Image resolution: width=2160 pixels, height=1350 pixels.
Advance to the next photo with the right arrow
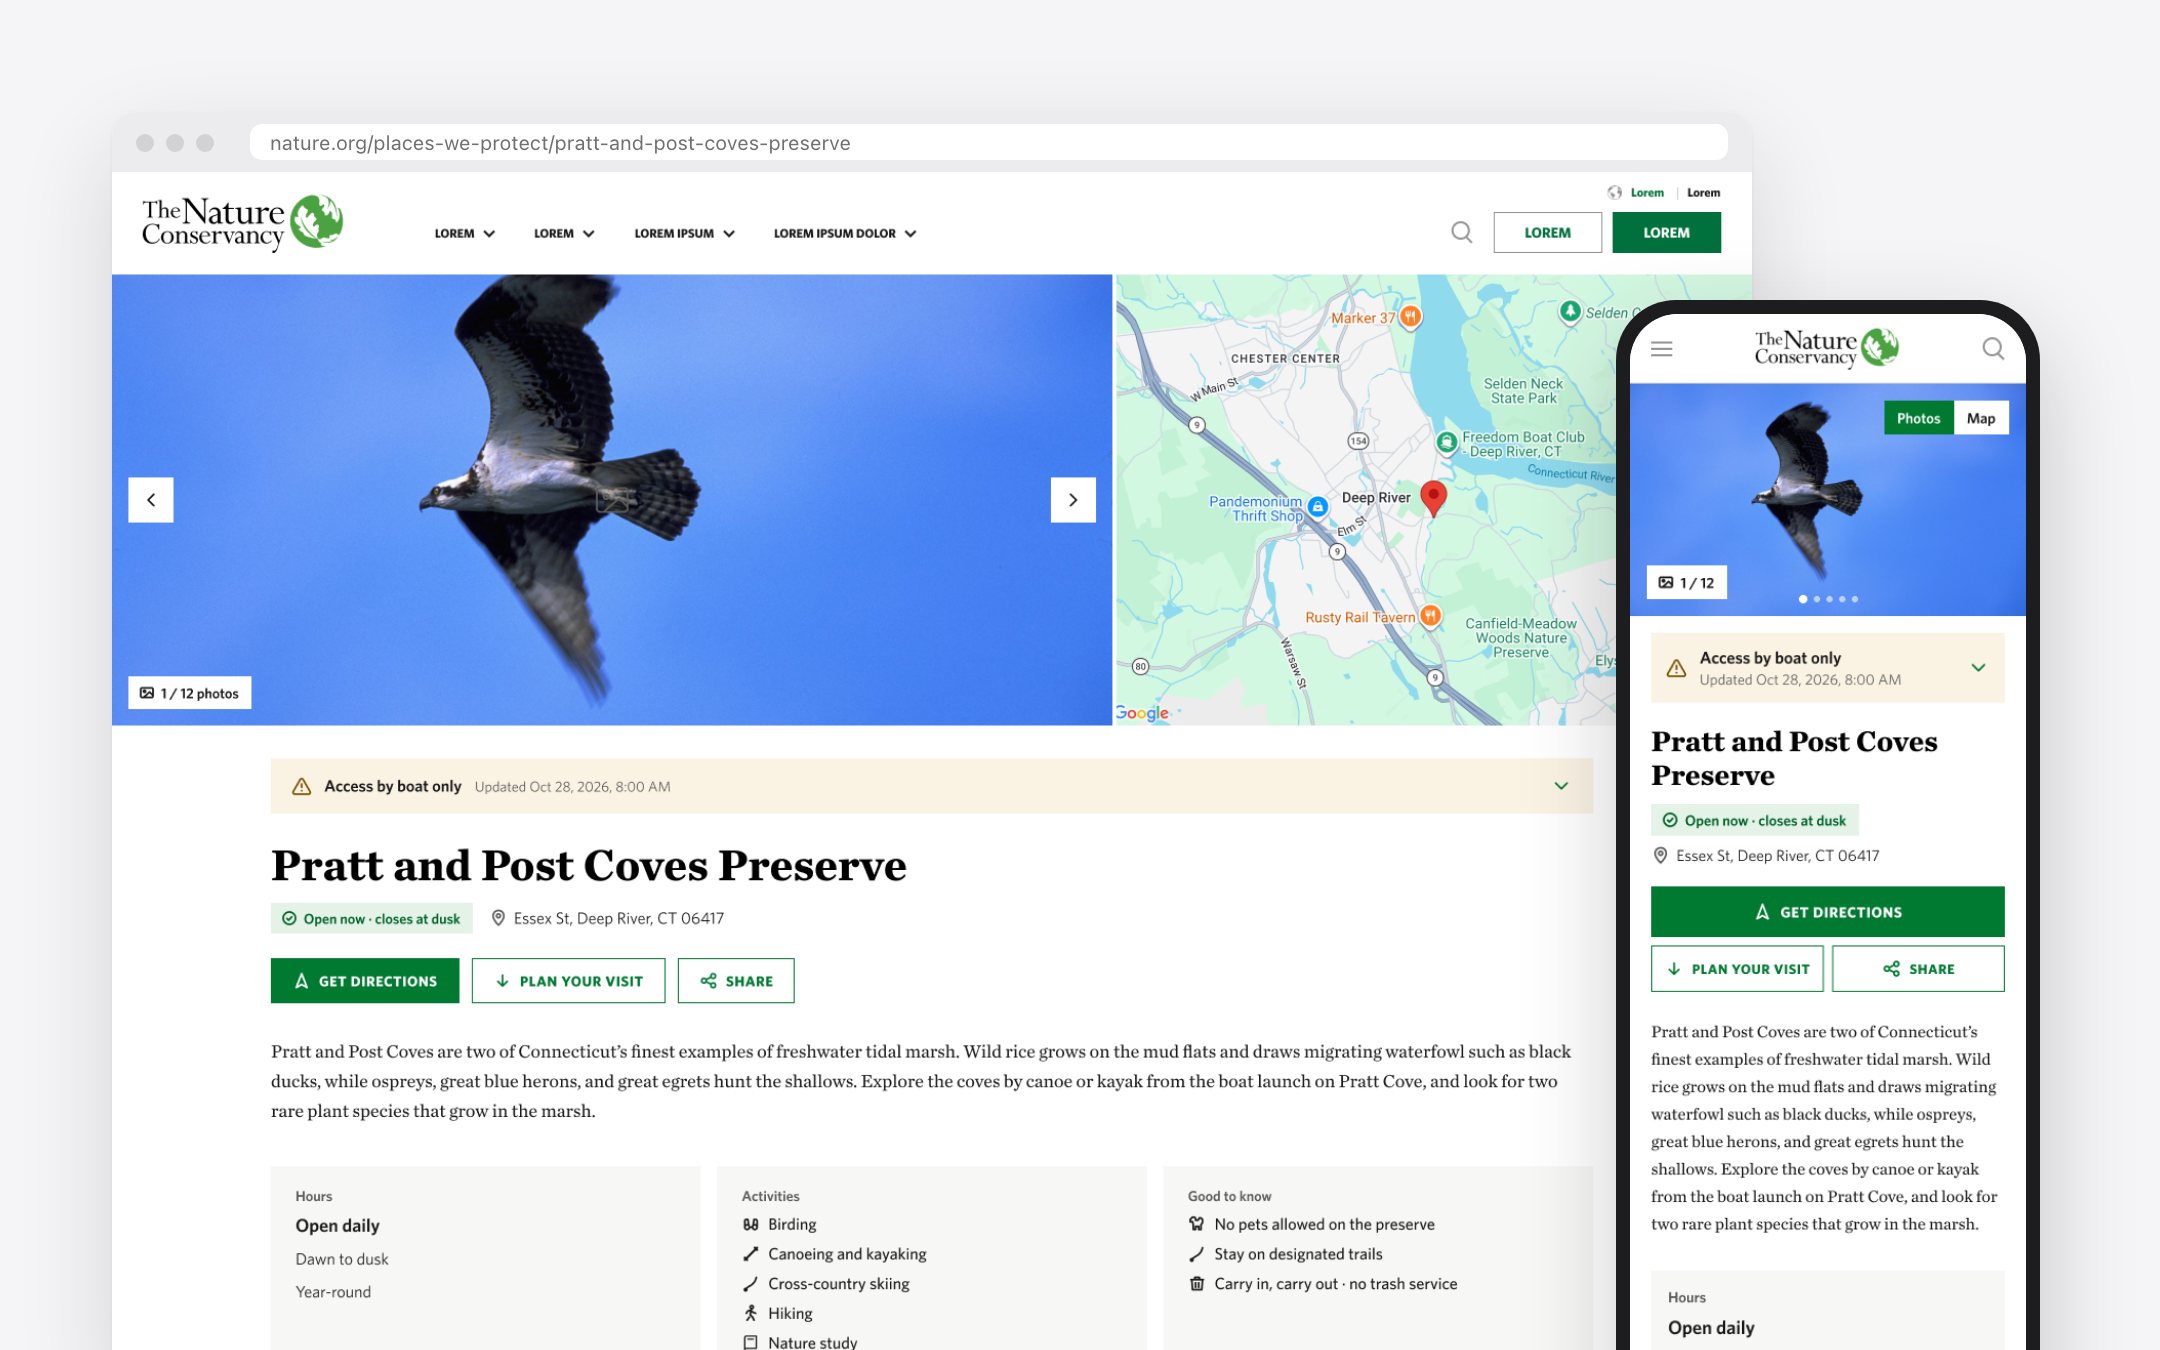pos(1073,500)
